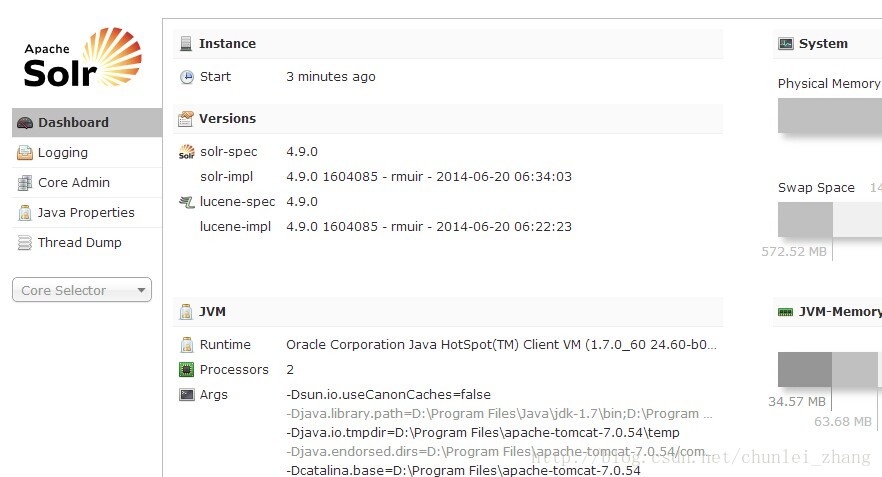882x477 pixels.
Task: Click the Runtime jar icon
Action: point(187,345)
